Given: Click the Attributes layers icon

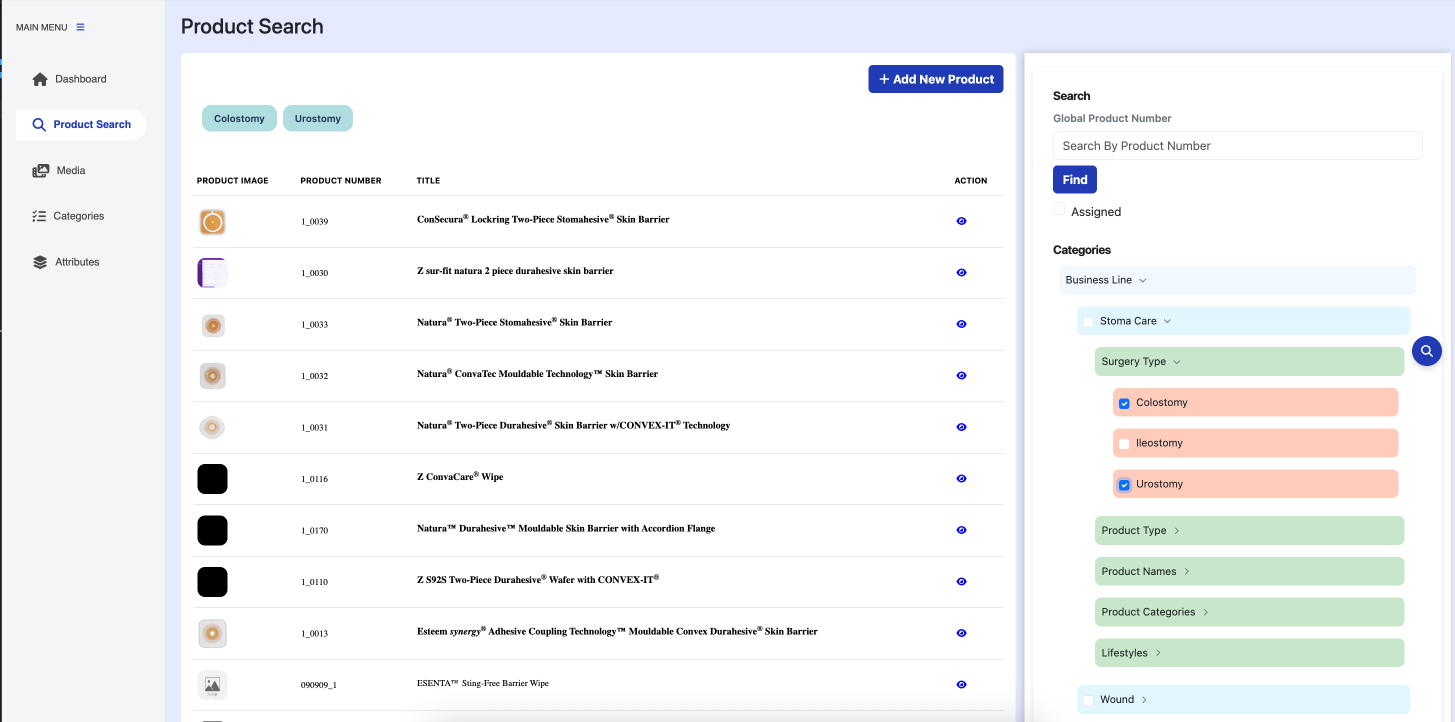Looking at the screenshot, I should 40,262.
